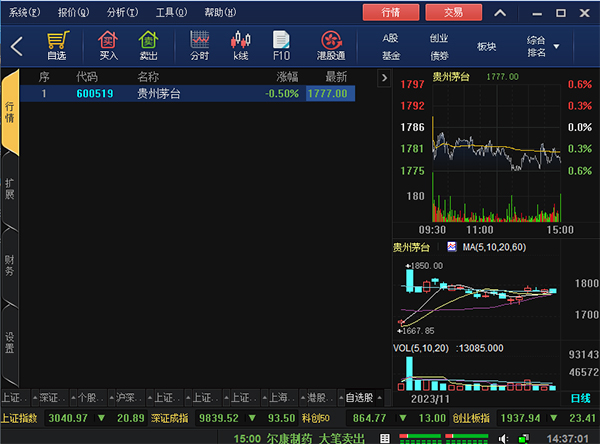The image size is (600, 444).
Task: Click the back arrow icon
Action: [x=17, y=46]
